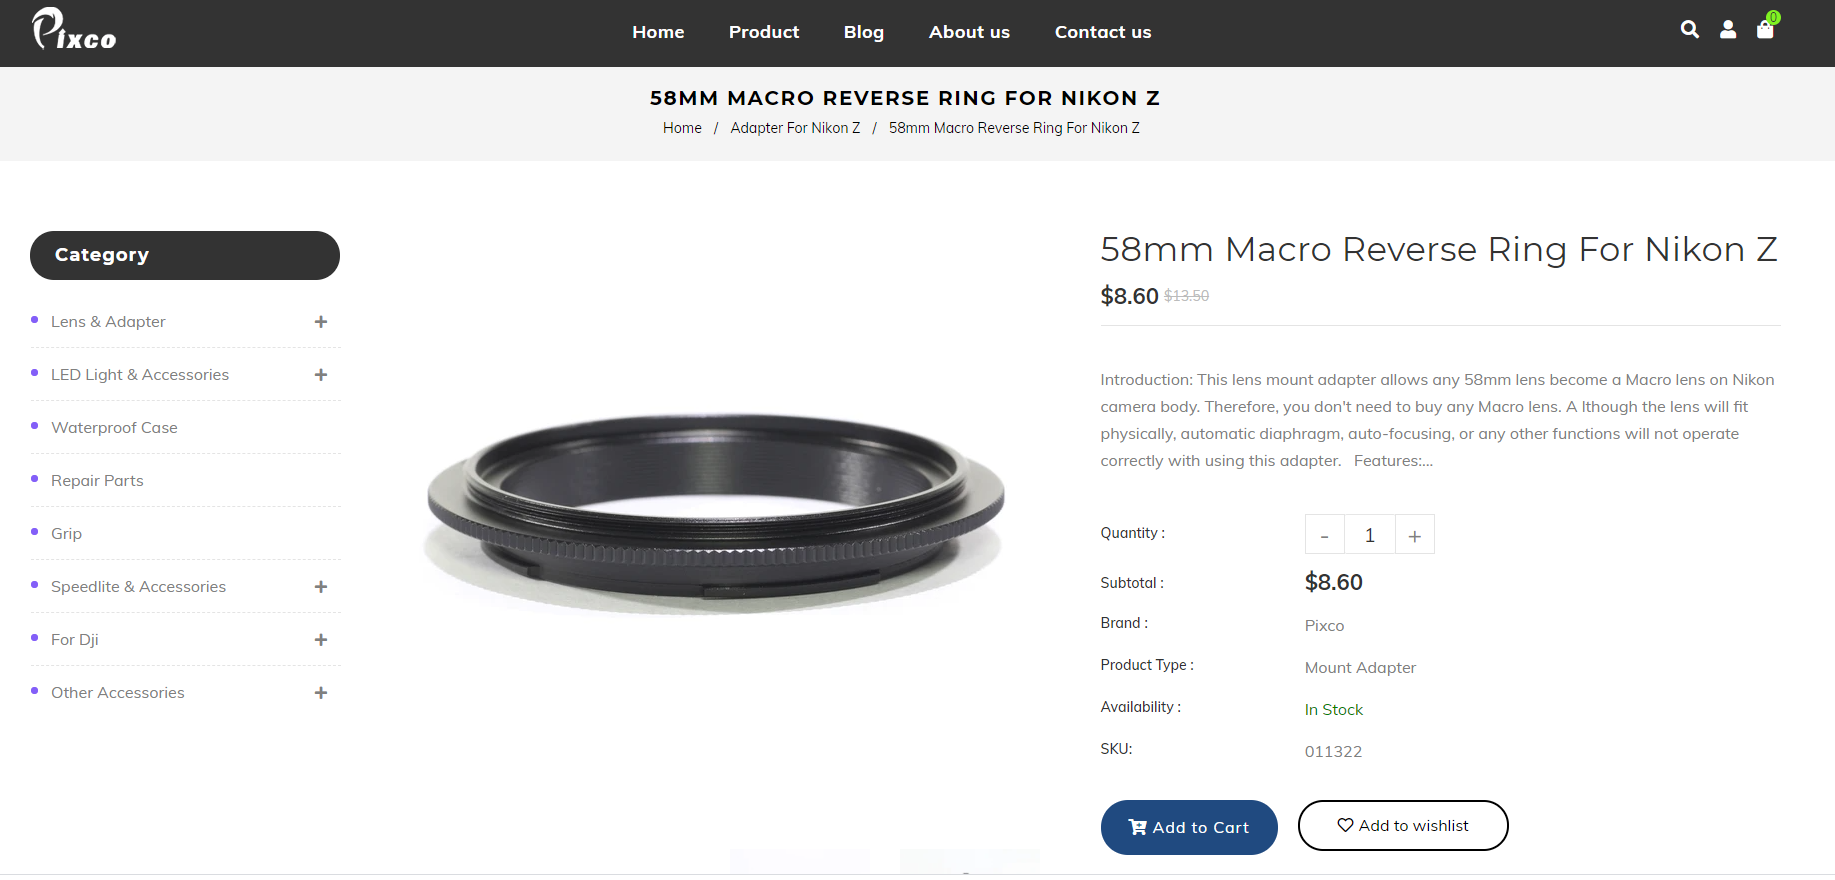Add the reverse ring to cart
This screenshot has width=1835, height=880.
pyautogui.click(x=1189, y=827)
